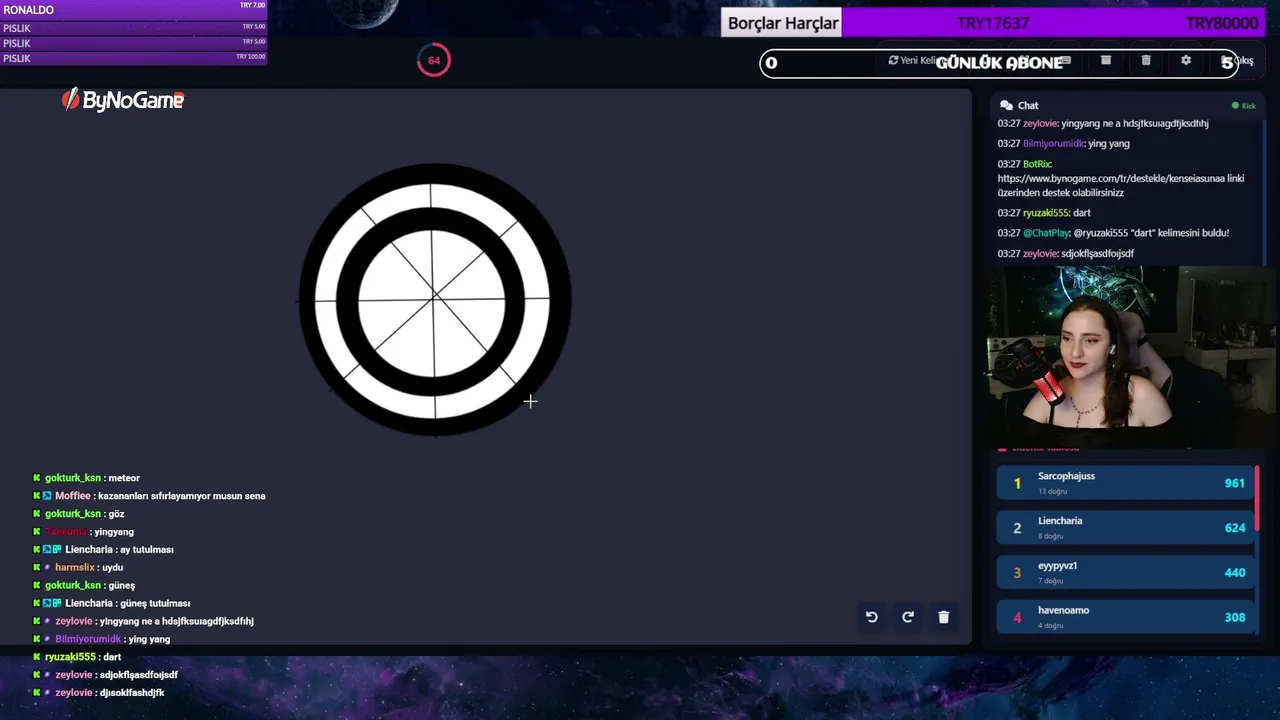Click the dartboard drawing on the canvas
The width and height of the screenshot is (1280, 720).
(x=435, y=299)
